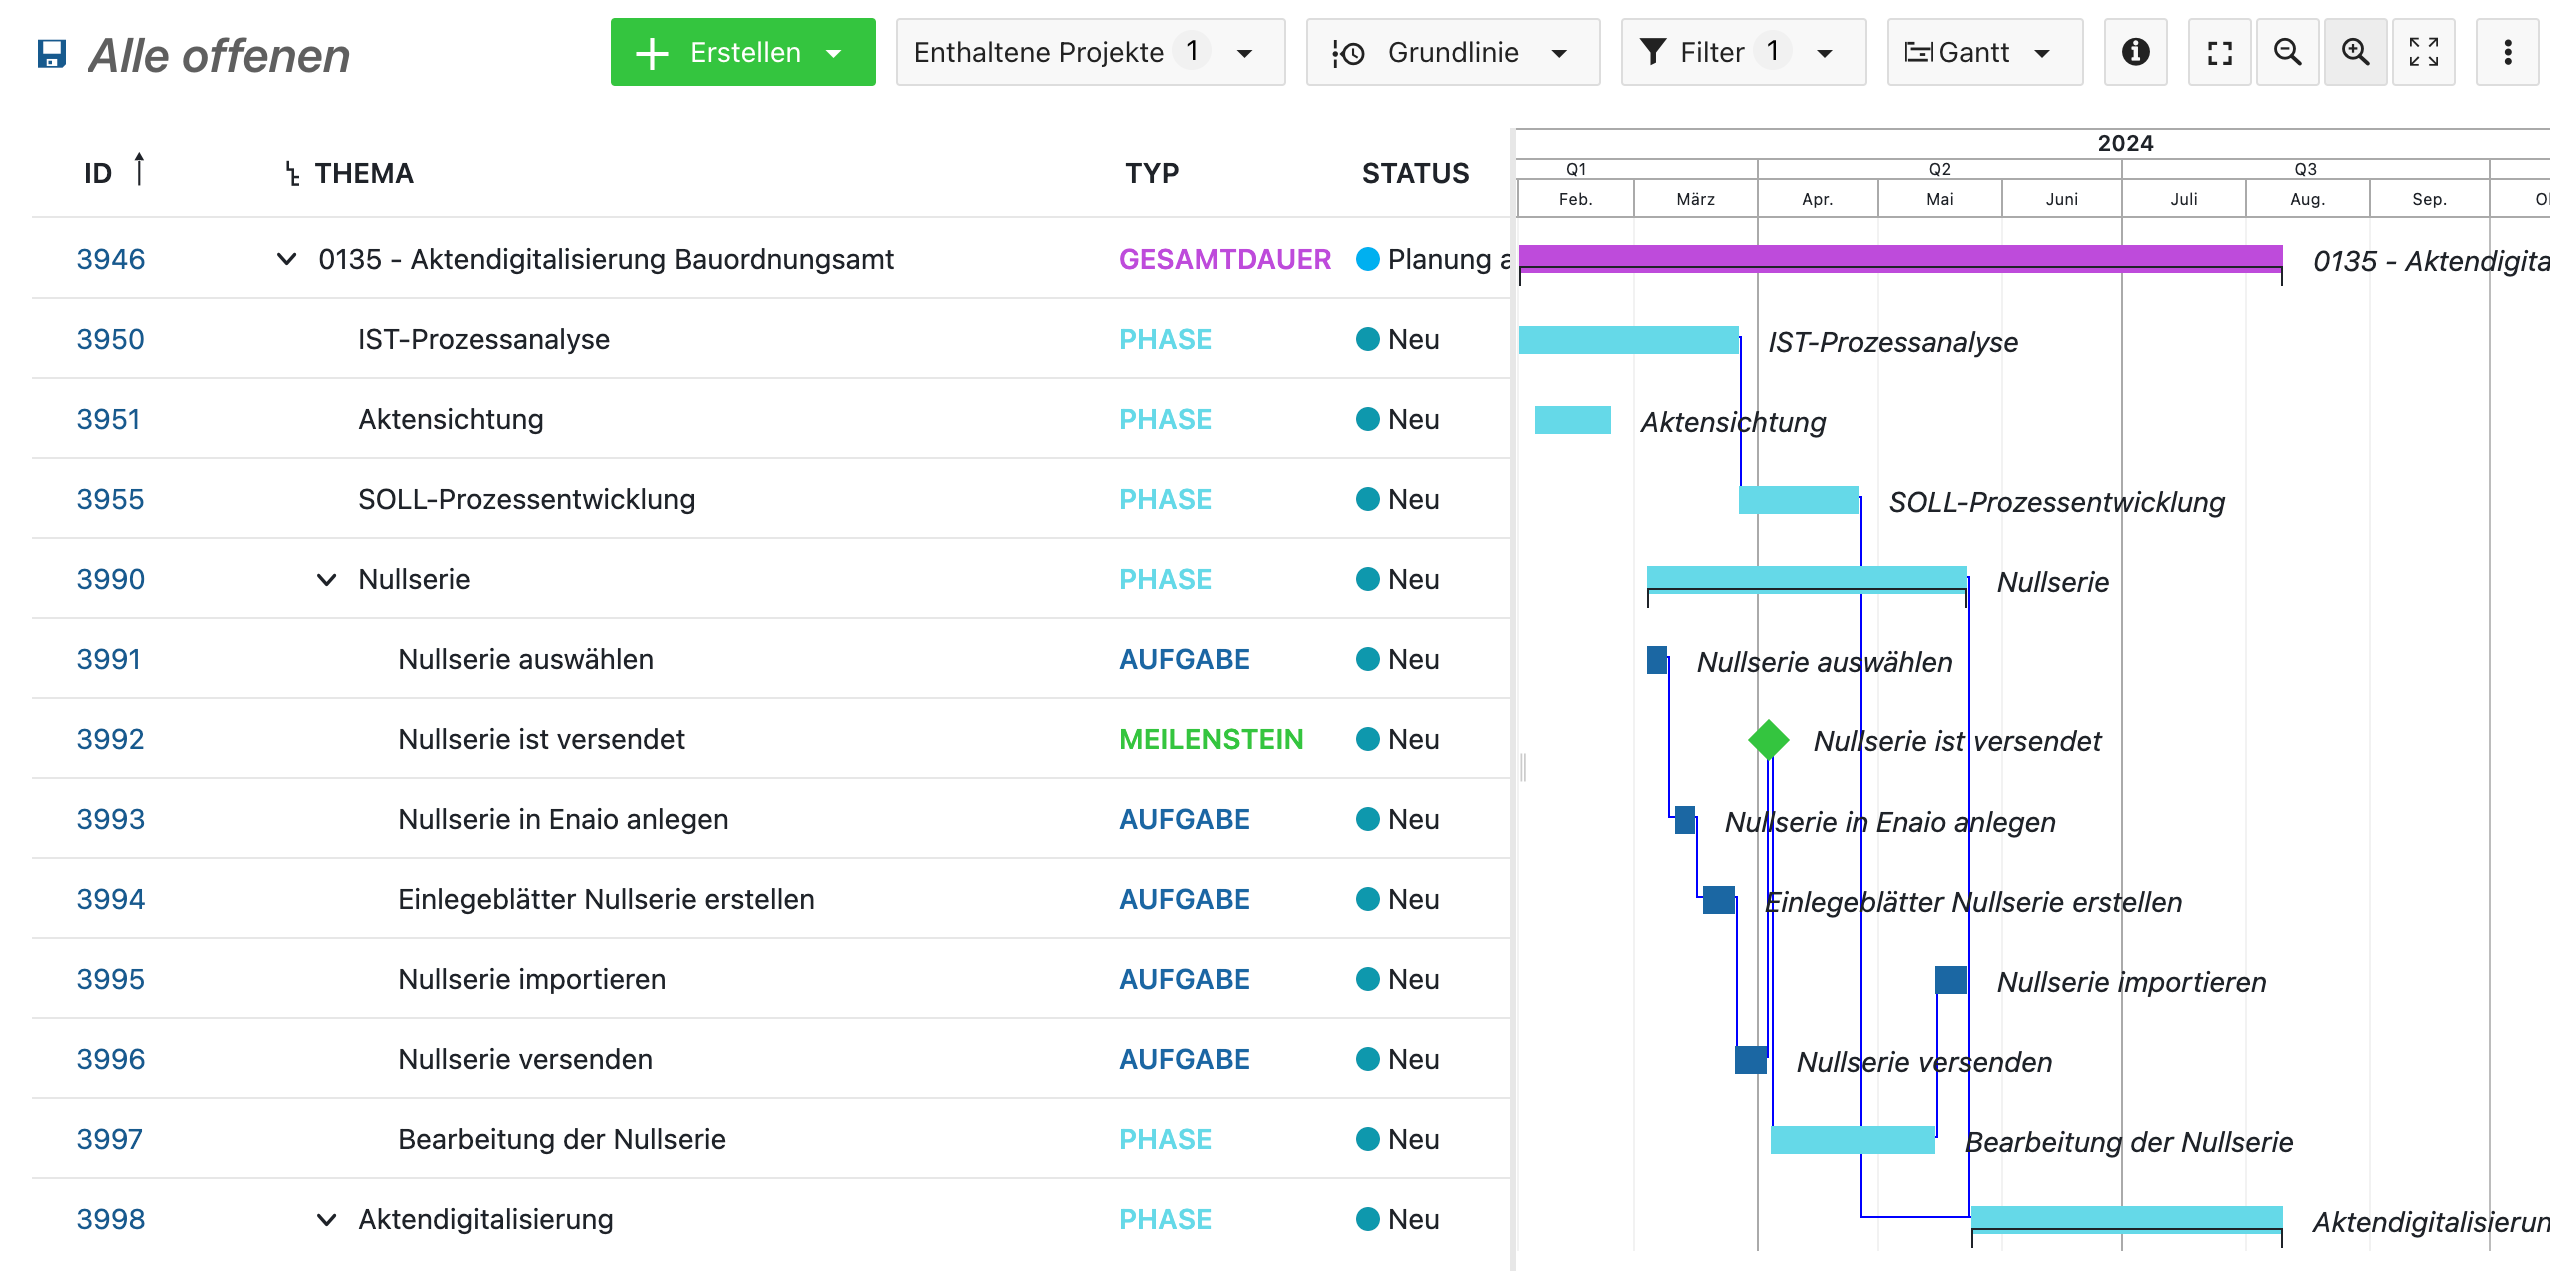Click the hierarchy mode icon next to THEMA

coord(292,174)
